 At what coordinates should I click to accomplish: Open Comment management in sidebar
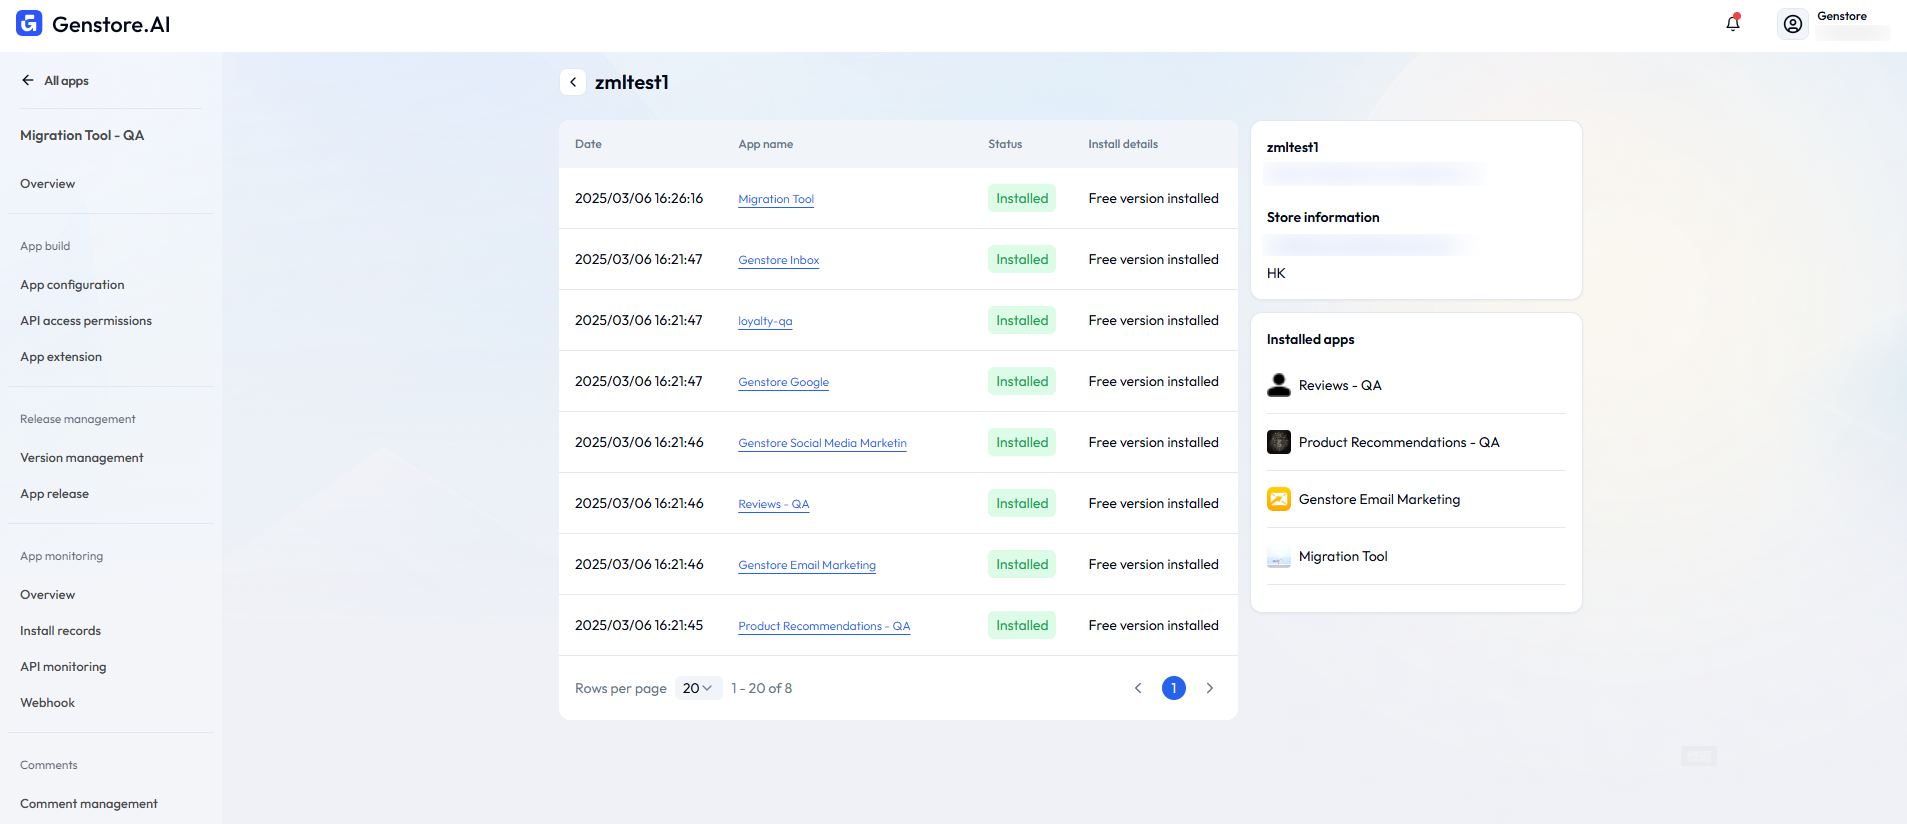tap(89, 804)
